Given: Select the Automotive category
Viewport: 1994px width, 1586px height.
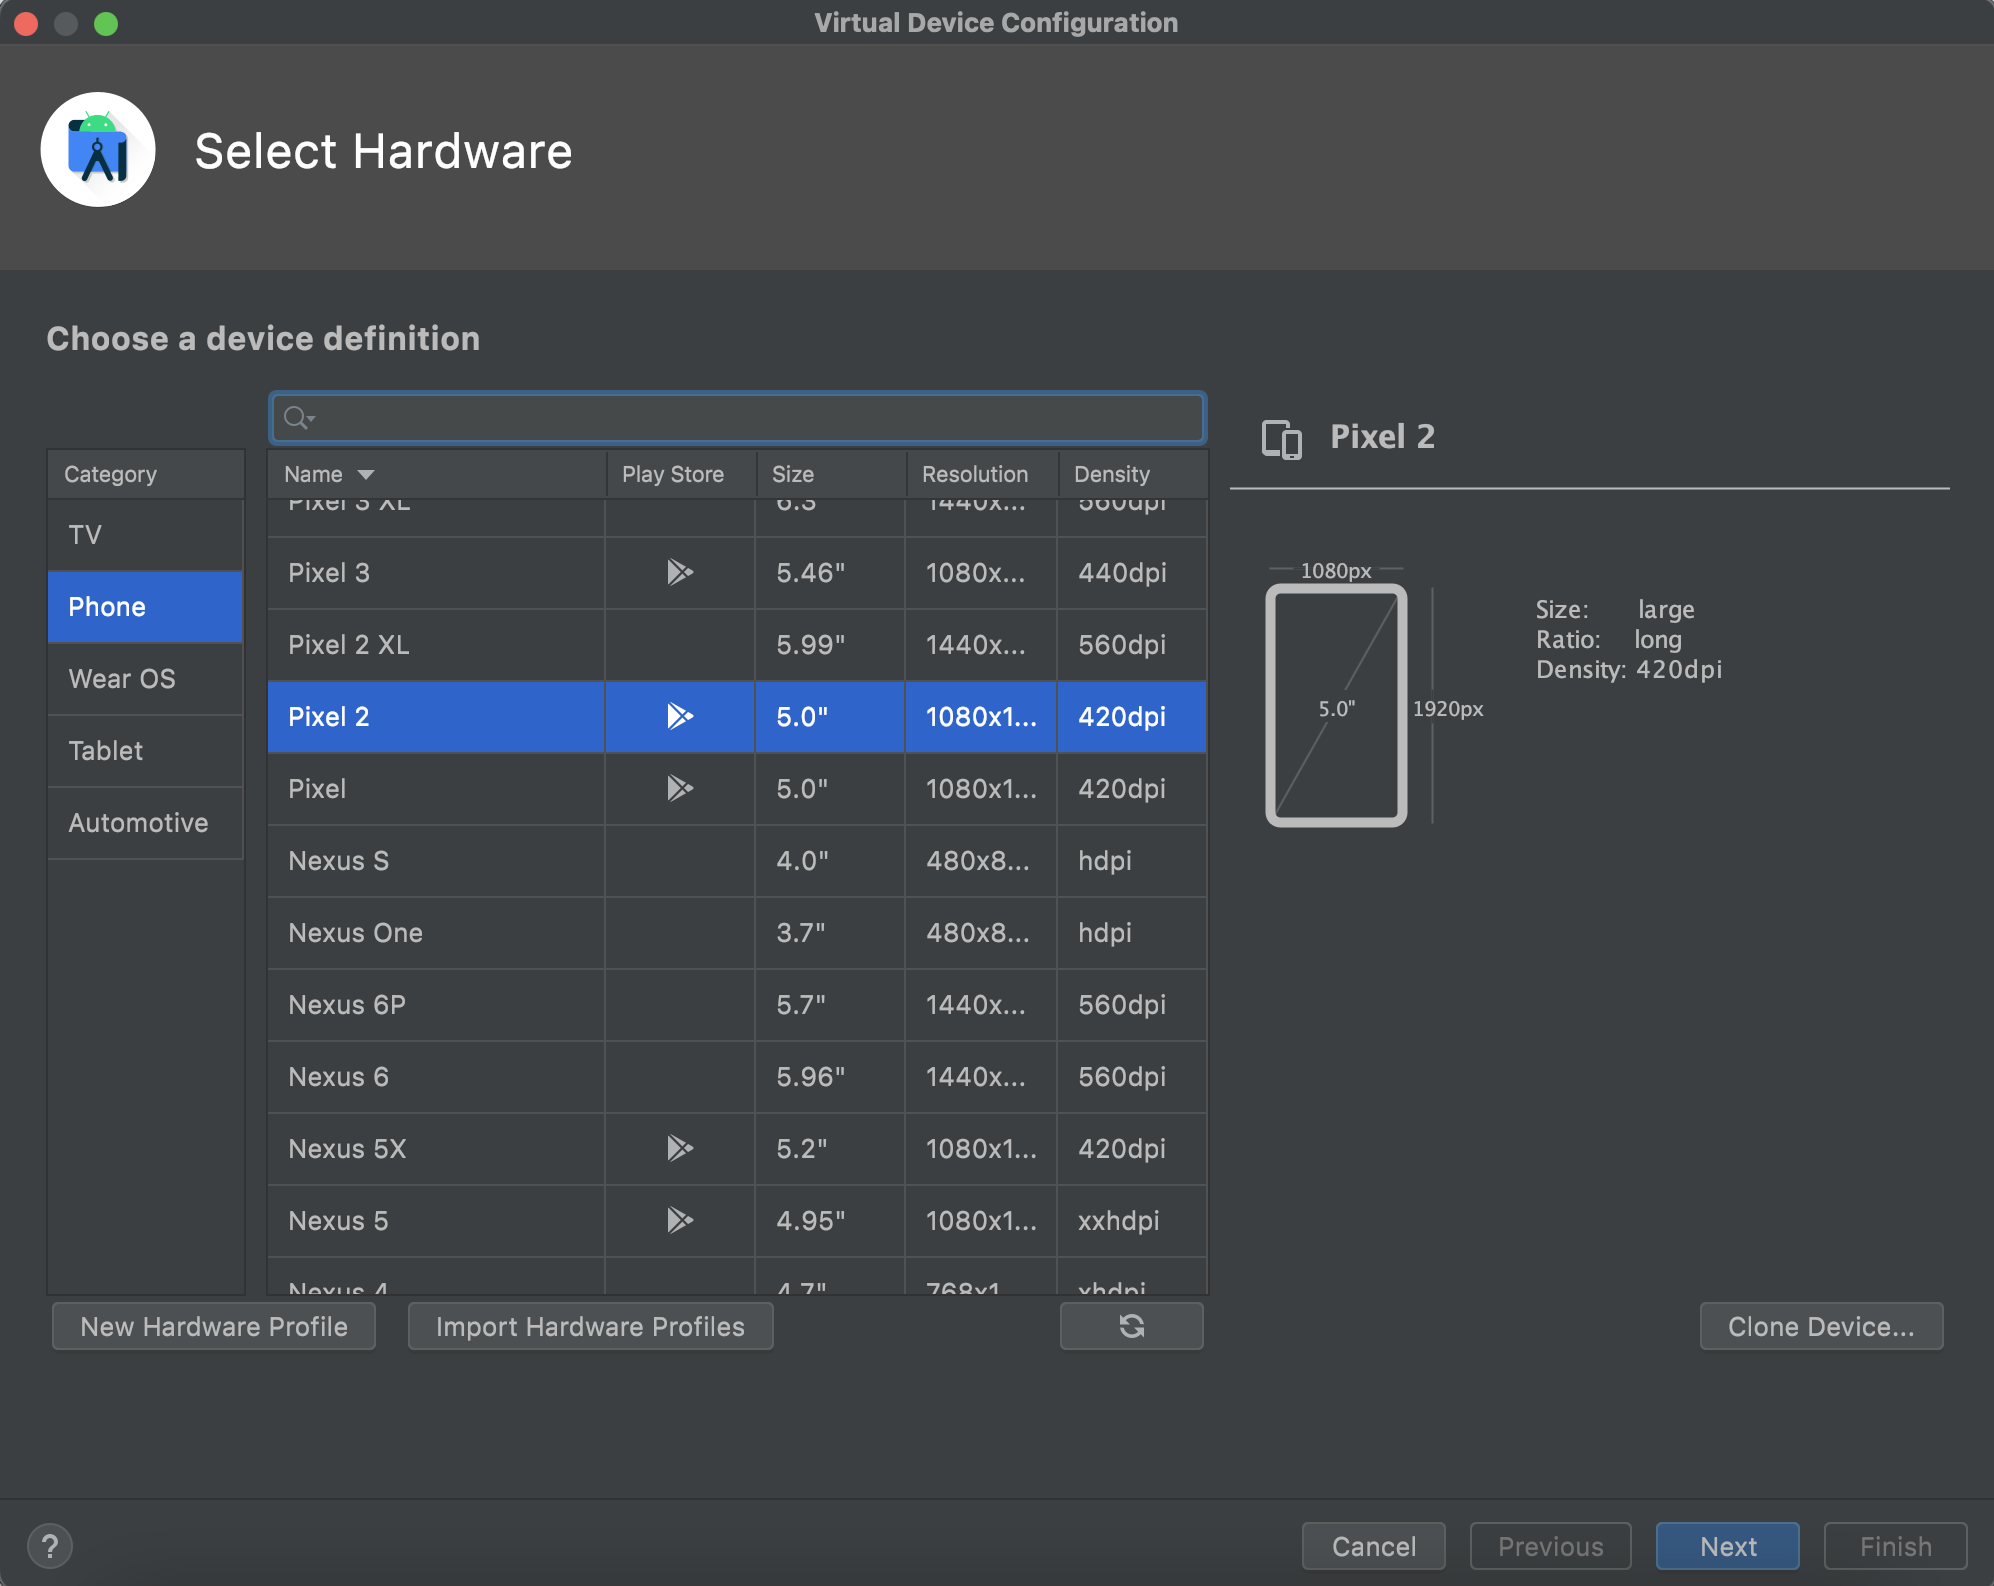Looking at the screenshot, I should coord(145,823).
